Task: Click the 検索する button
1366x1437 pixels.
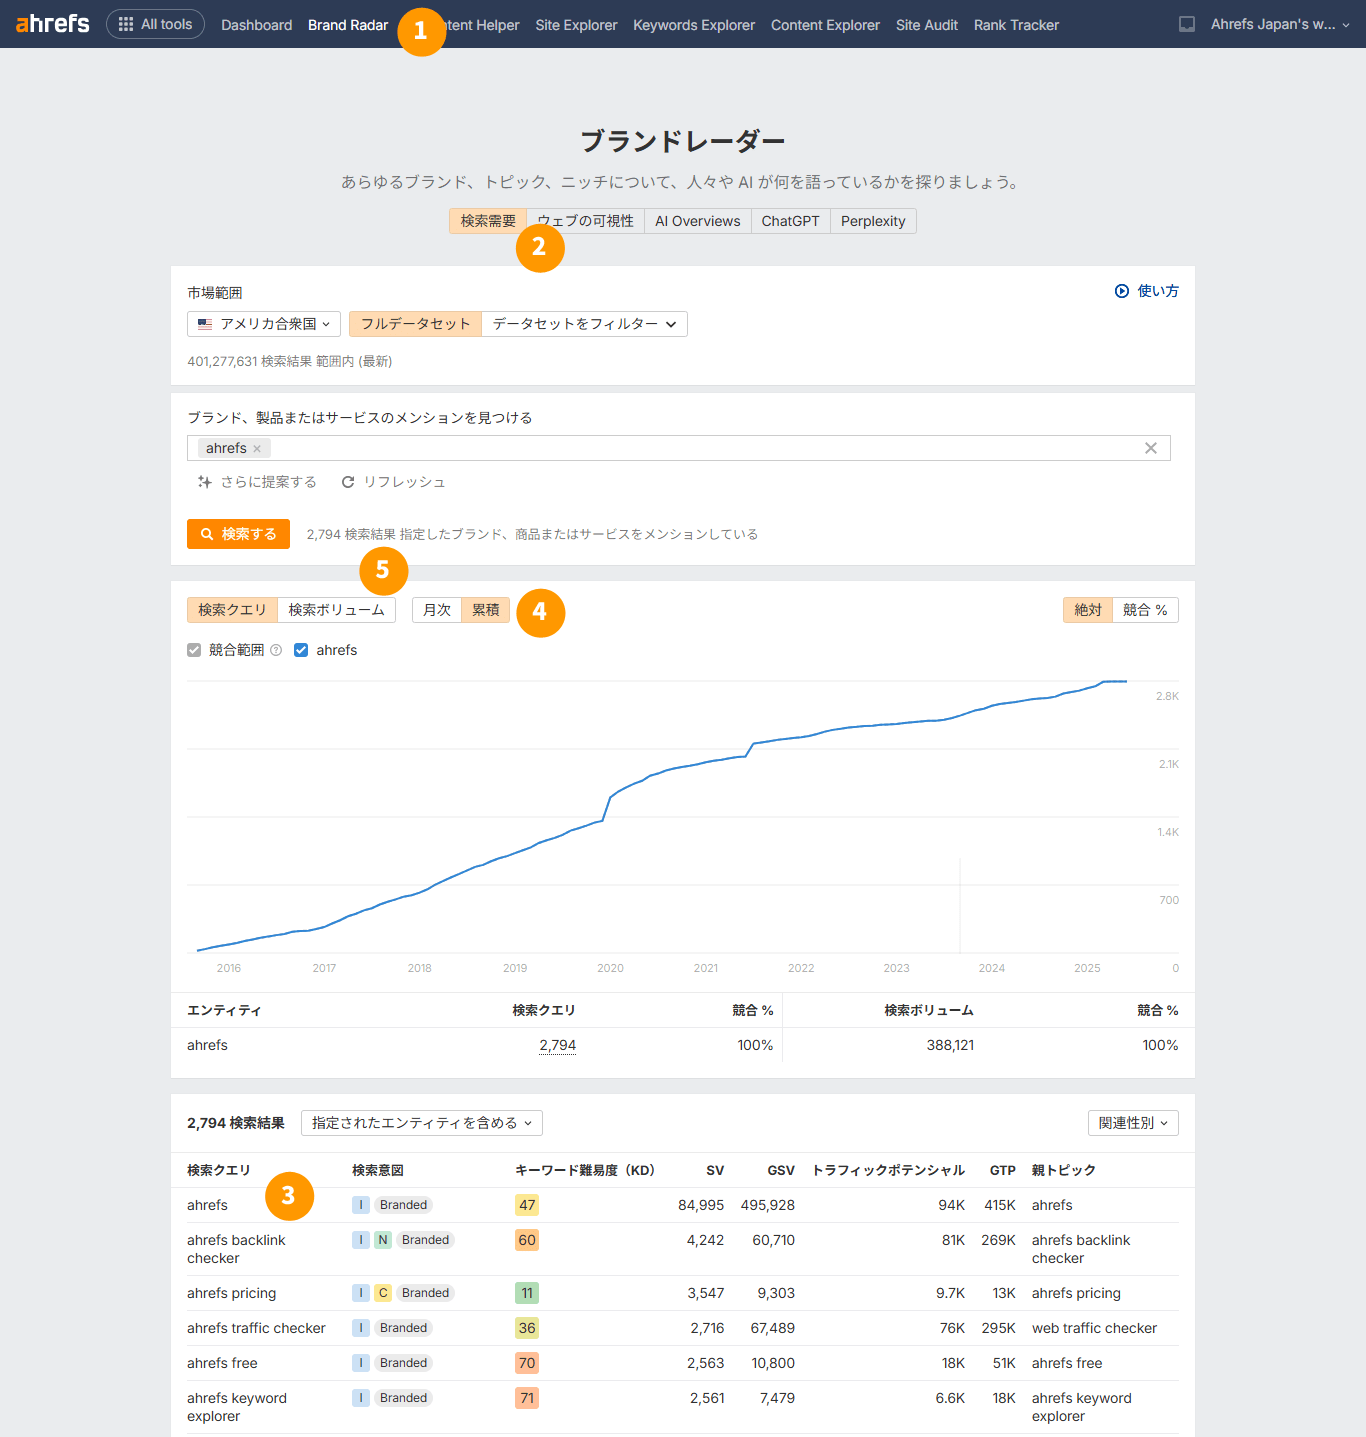Action: (238, 533)
